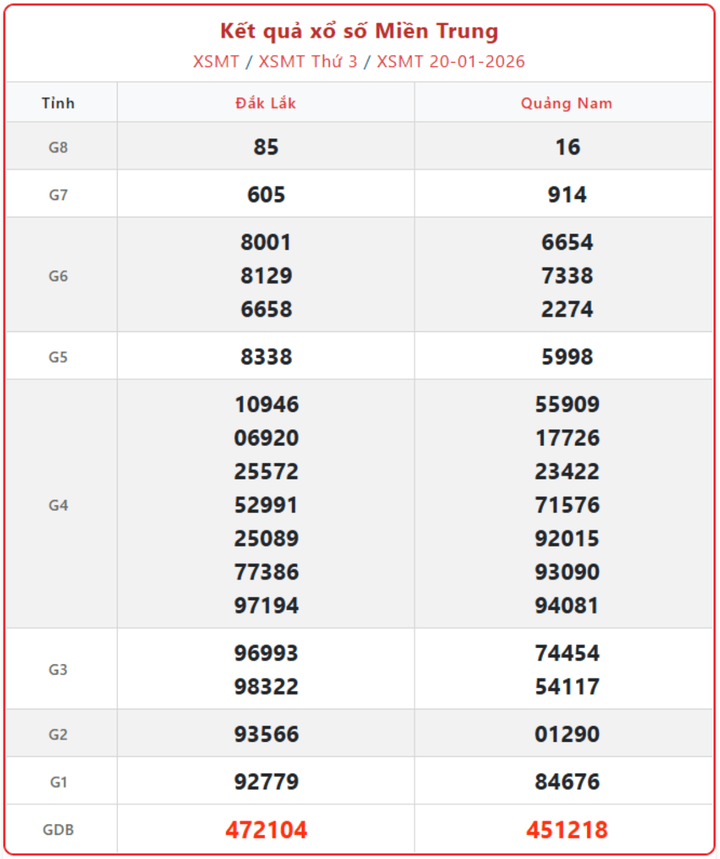720x859 pixels.
Task: Click the G3 number 54117
Action: click(x=566, y=687)
